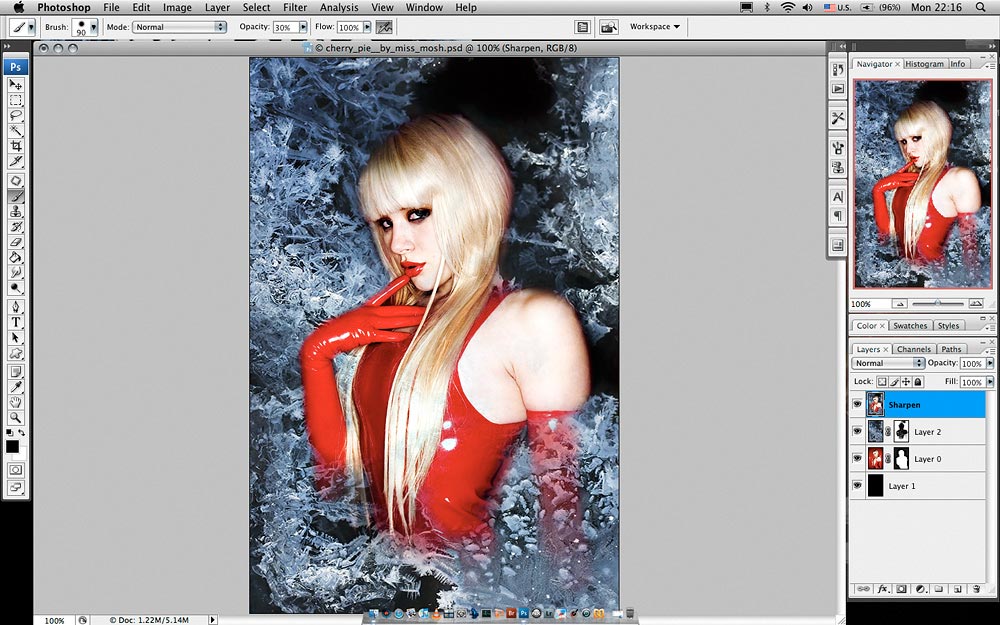The width and height of the screenshot is (1000, 625).
Task: Open the layer Fill arrow
Action: (990, 381)
